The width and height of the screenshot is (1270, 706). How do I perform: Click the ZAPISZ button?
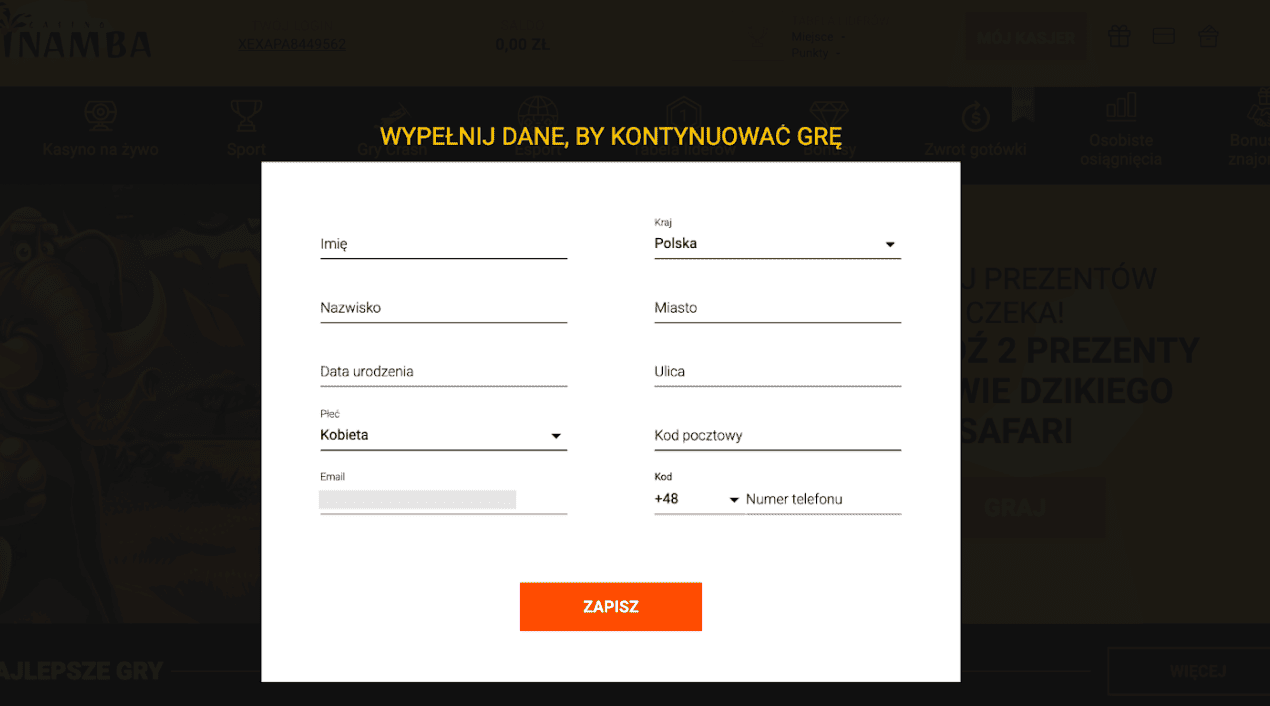pyautogui.click(x=610, y=606)
